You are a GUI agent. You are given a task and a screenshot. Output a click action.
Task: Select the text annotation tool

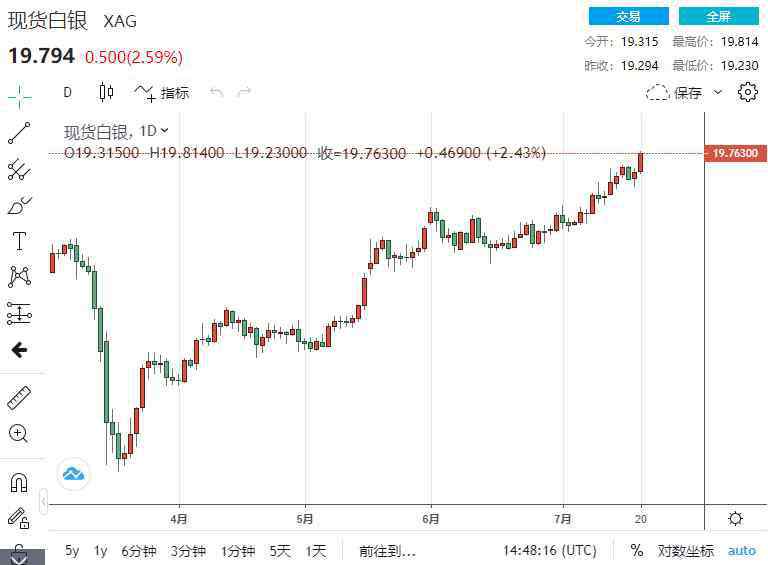click(x=19, y=241)
